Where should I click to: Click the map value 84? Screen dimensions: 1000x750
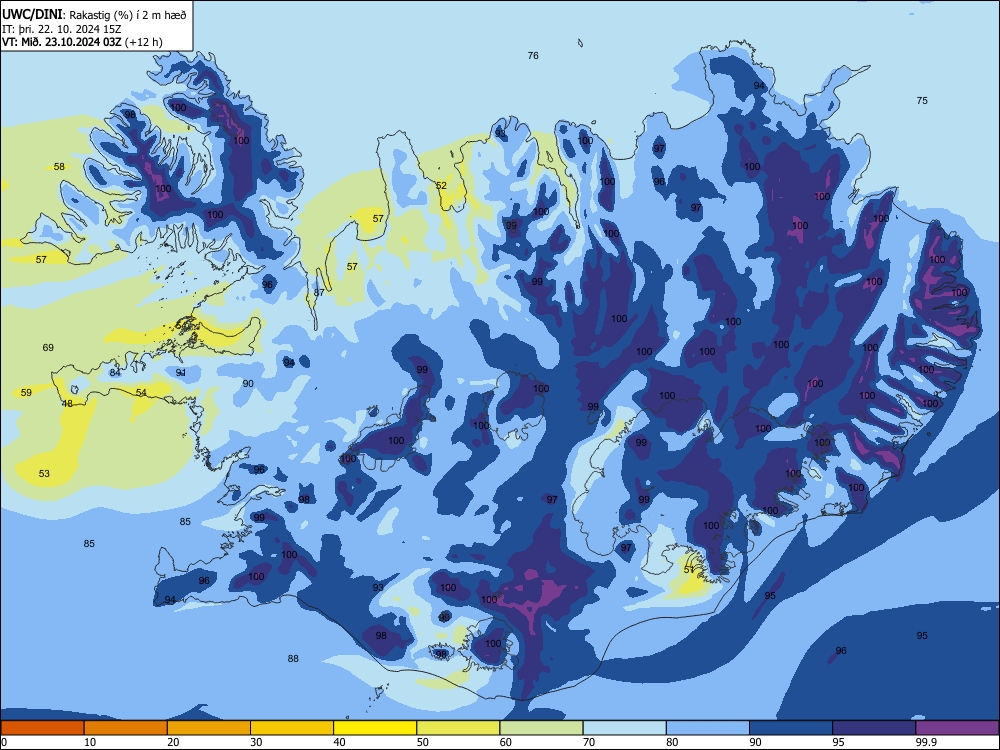coord(115,372)
